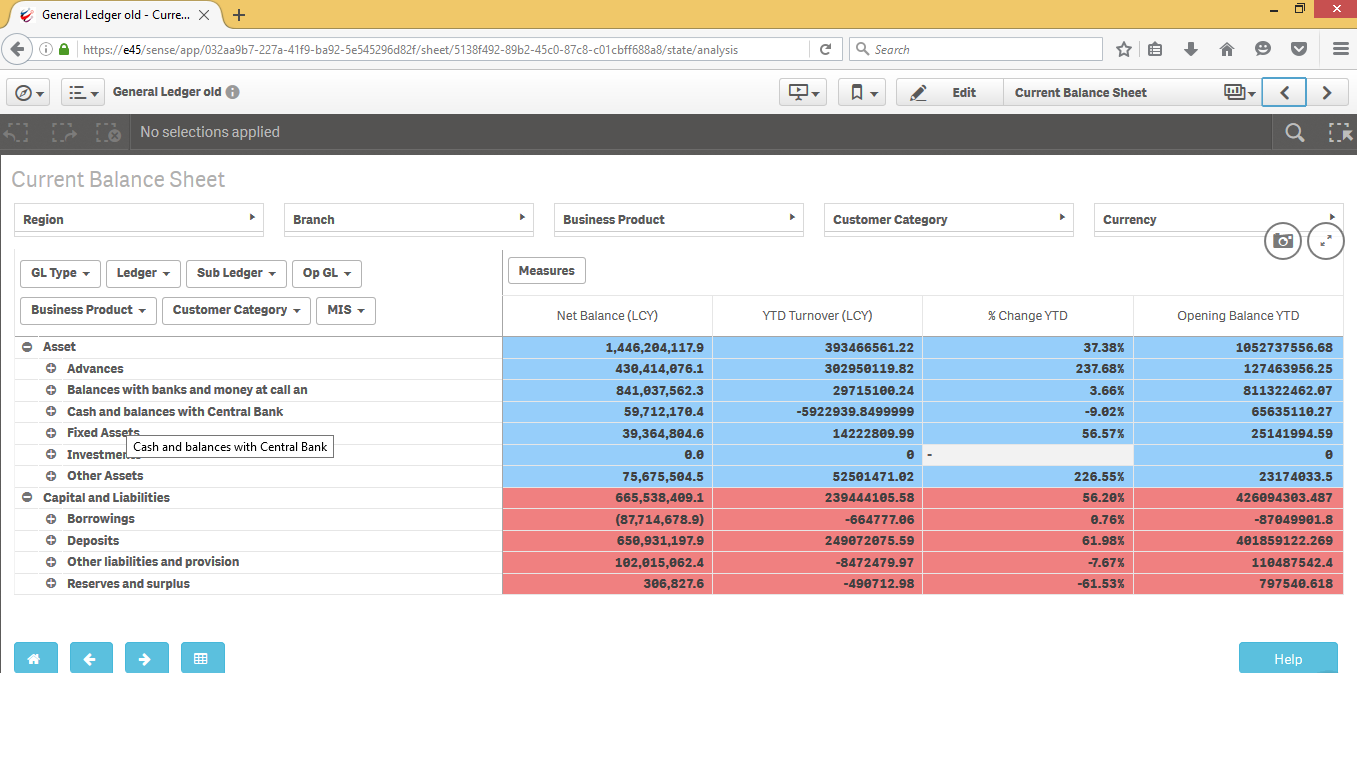Take a snapshot with the camera icon
1366x768 pixels.
point(1282,241)
